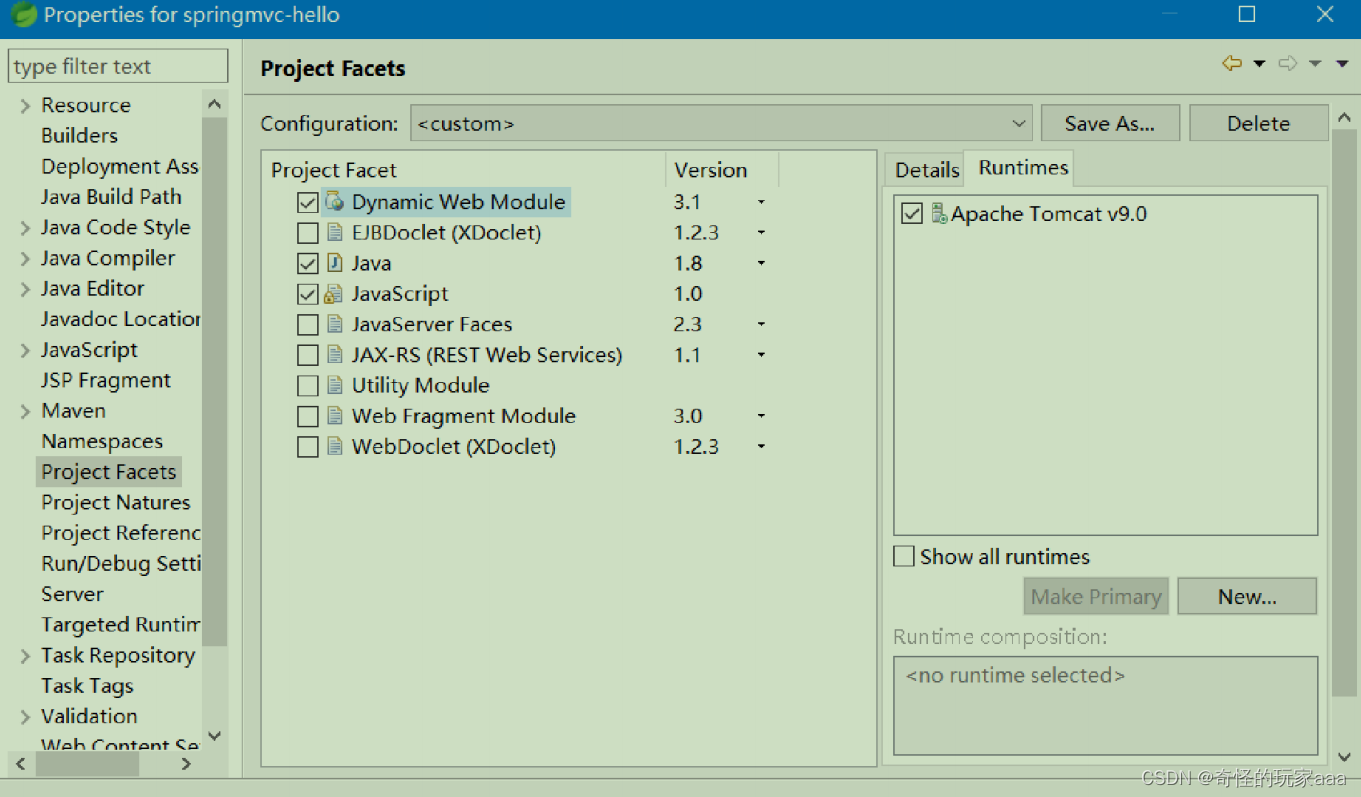Click the New... runtime button
1361x797 pixels.
coord(1247,597)
